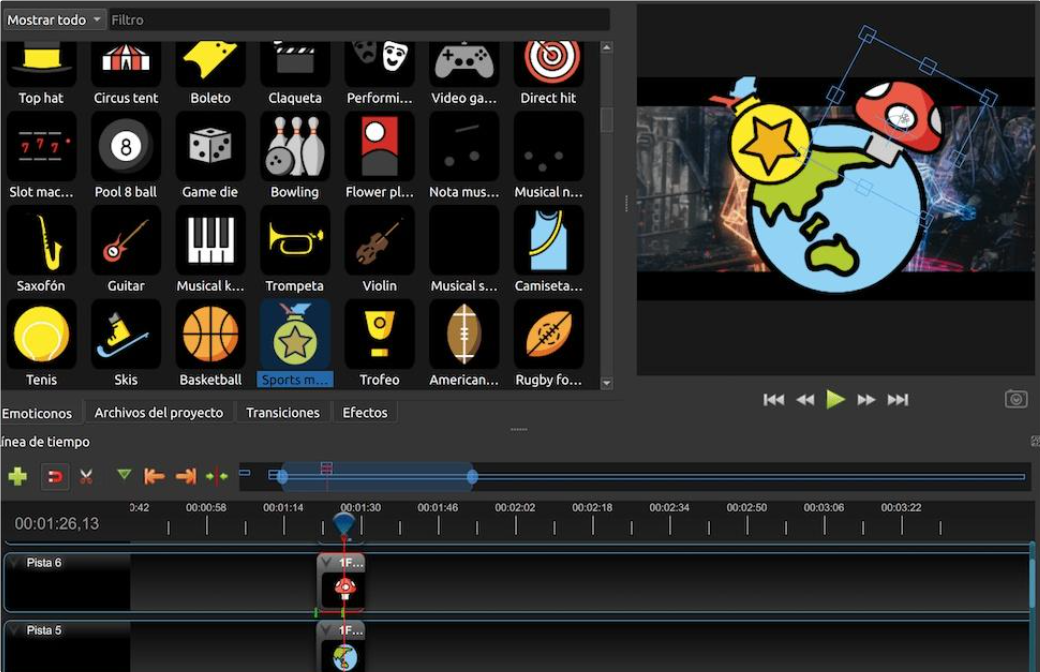
Task: Save current frame with camera icon
Action: coord(1016,399)
